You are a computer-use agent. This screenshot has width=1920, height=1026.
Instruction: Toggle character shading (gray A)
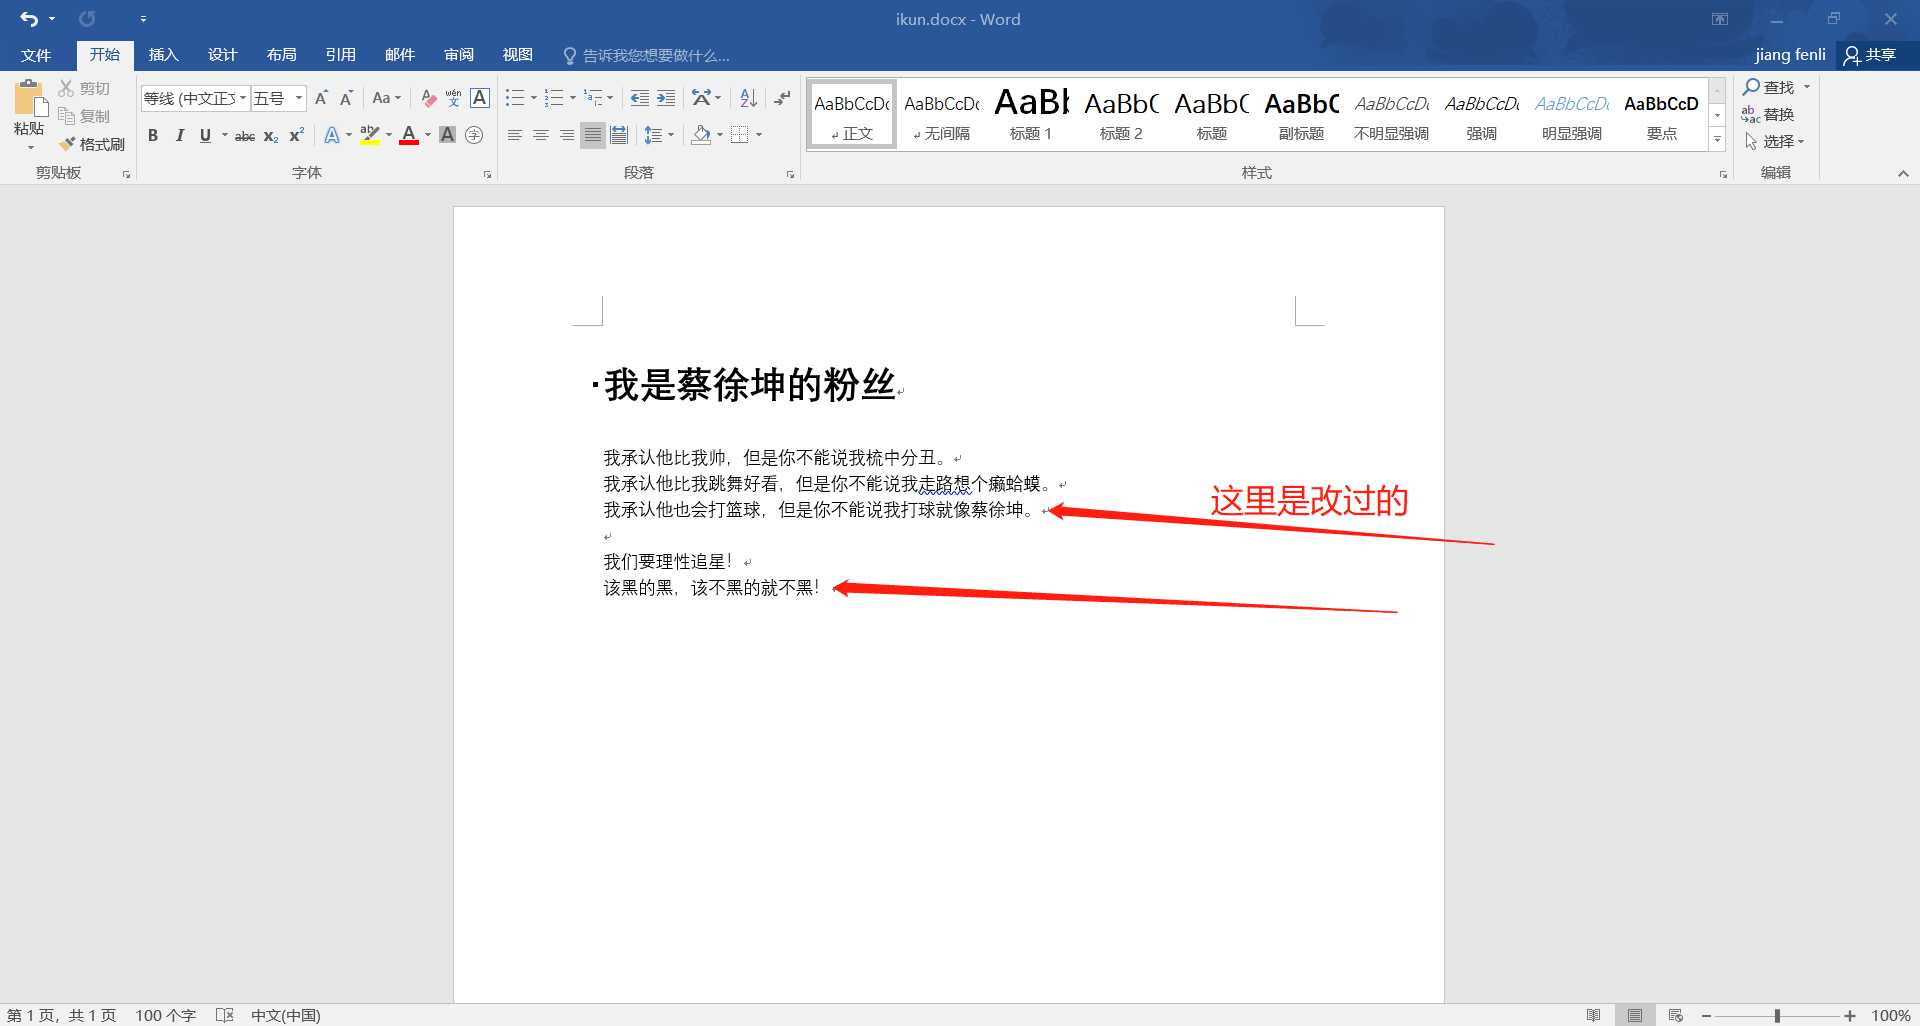448,135
